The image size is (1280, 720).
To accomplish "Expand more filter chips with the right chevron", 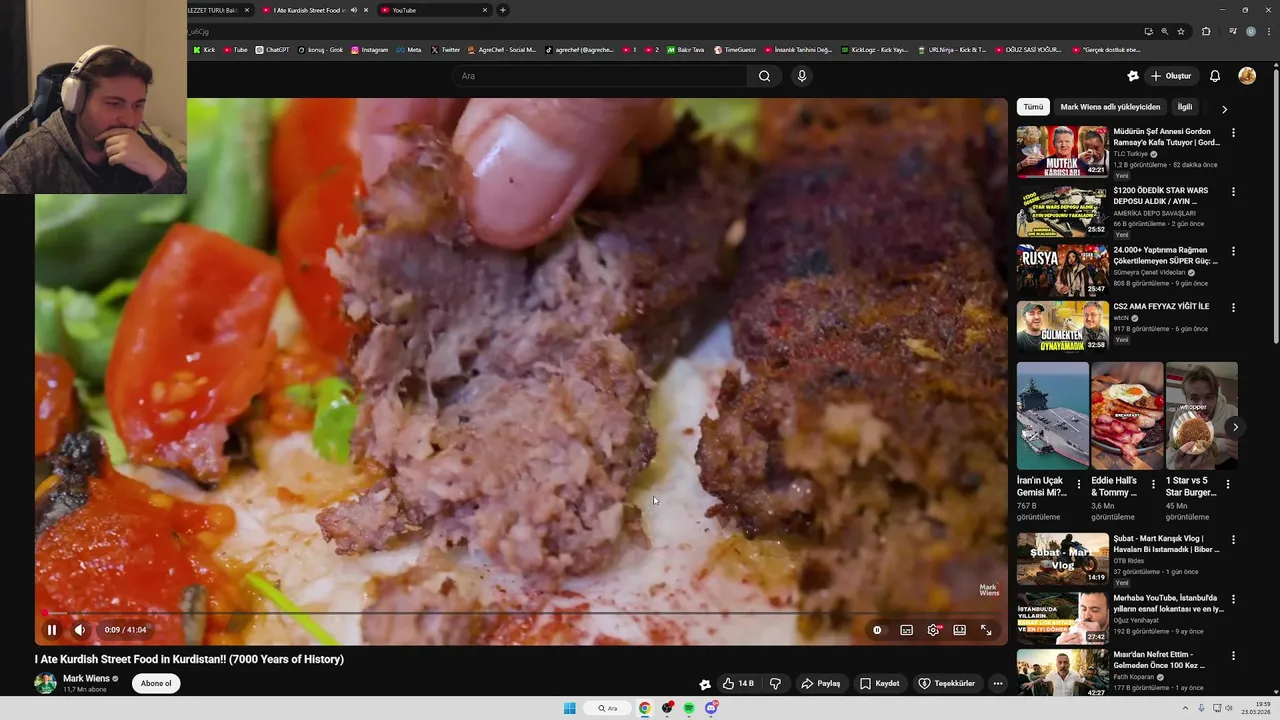I will coord(1224,108).
